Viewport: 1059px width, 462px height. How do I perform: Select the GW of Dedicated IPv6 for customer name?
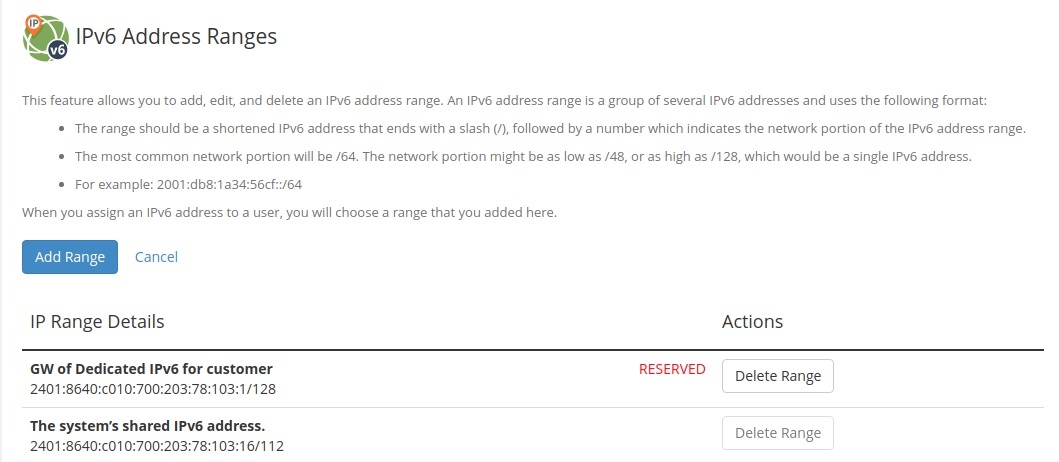point(151,368)
